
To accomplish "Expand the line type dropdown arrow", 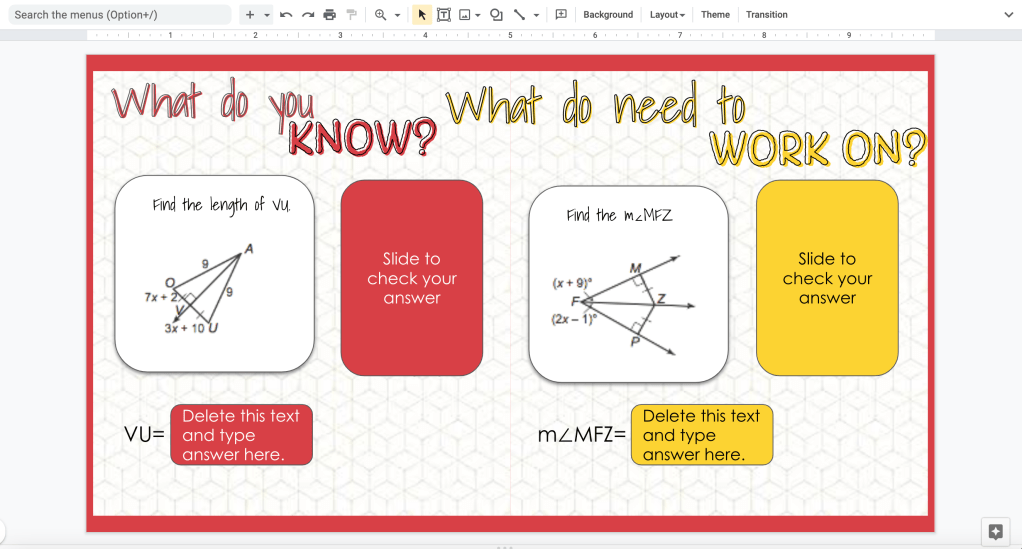I will 537,15.
